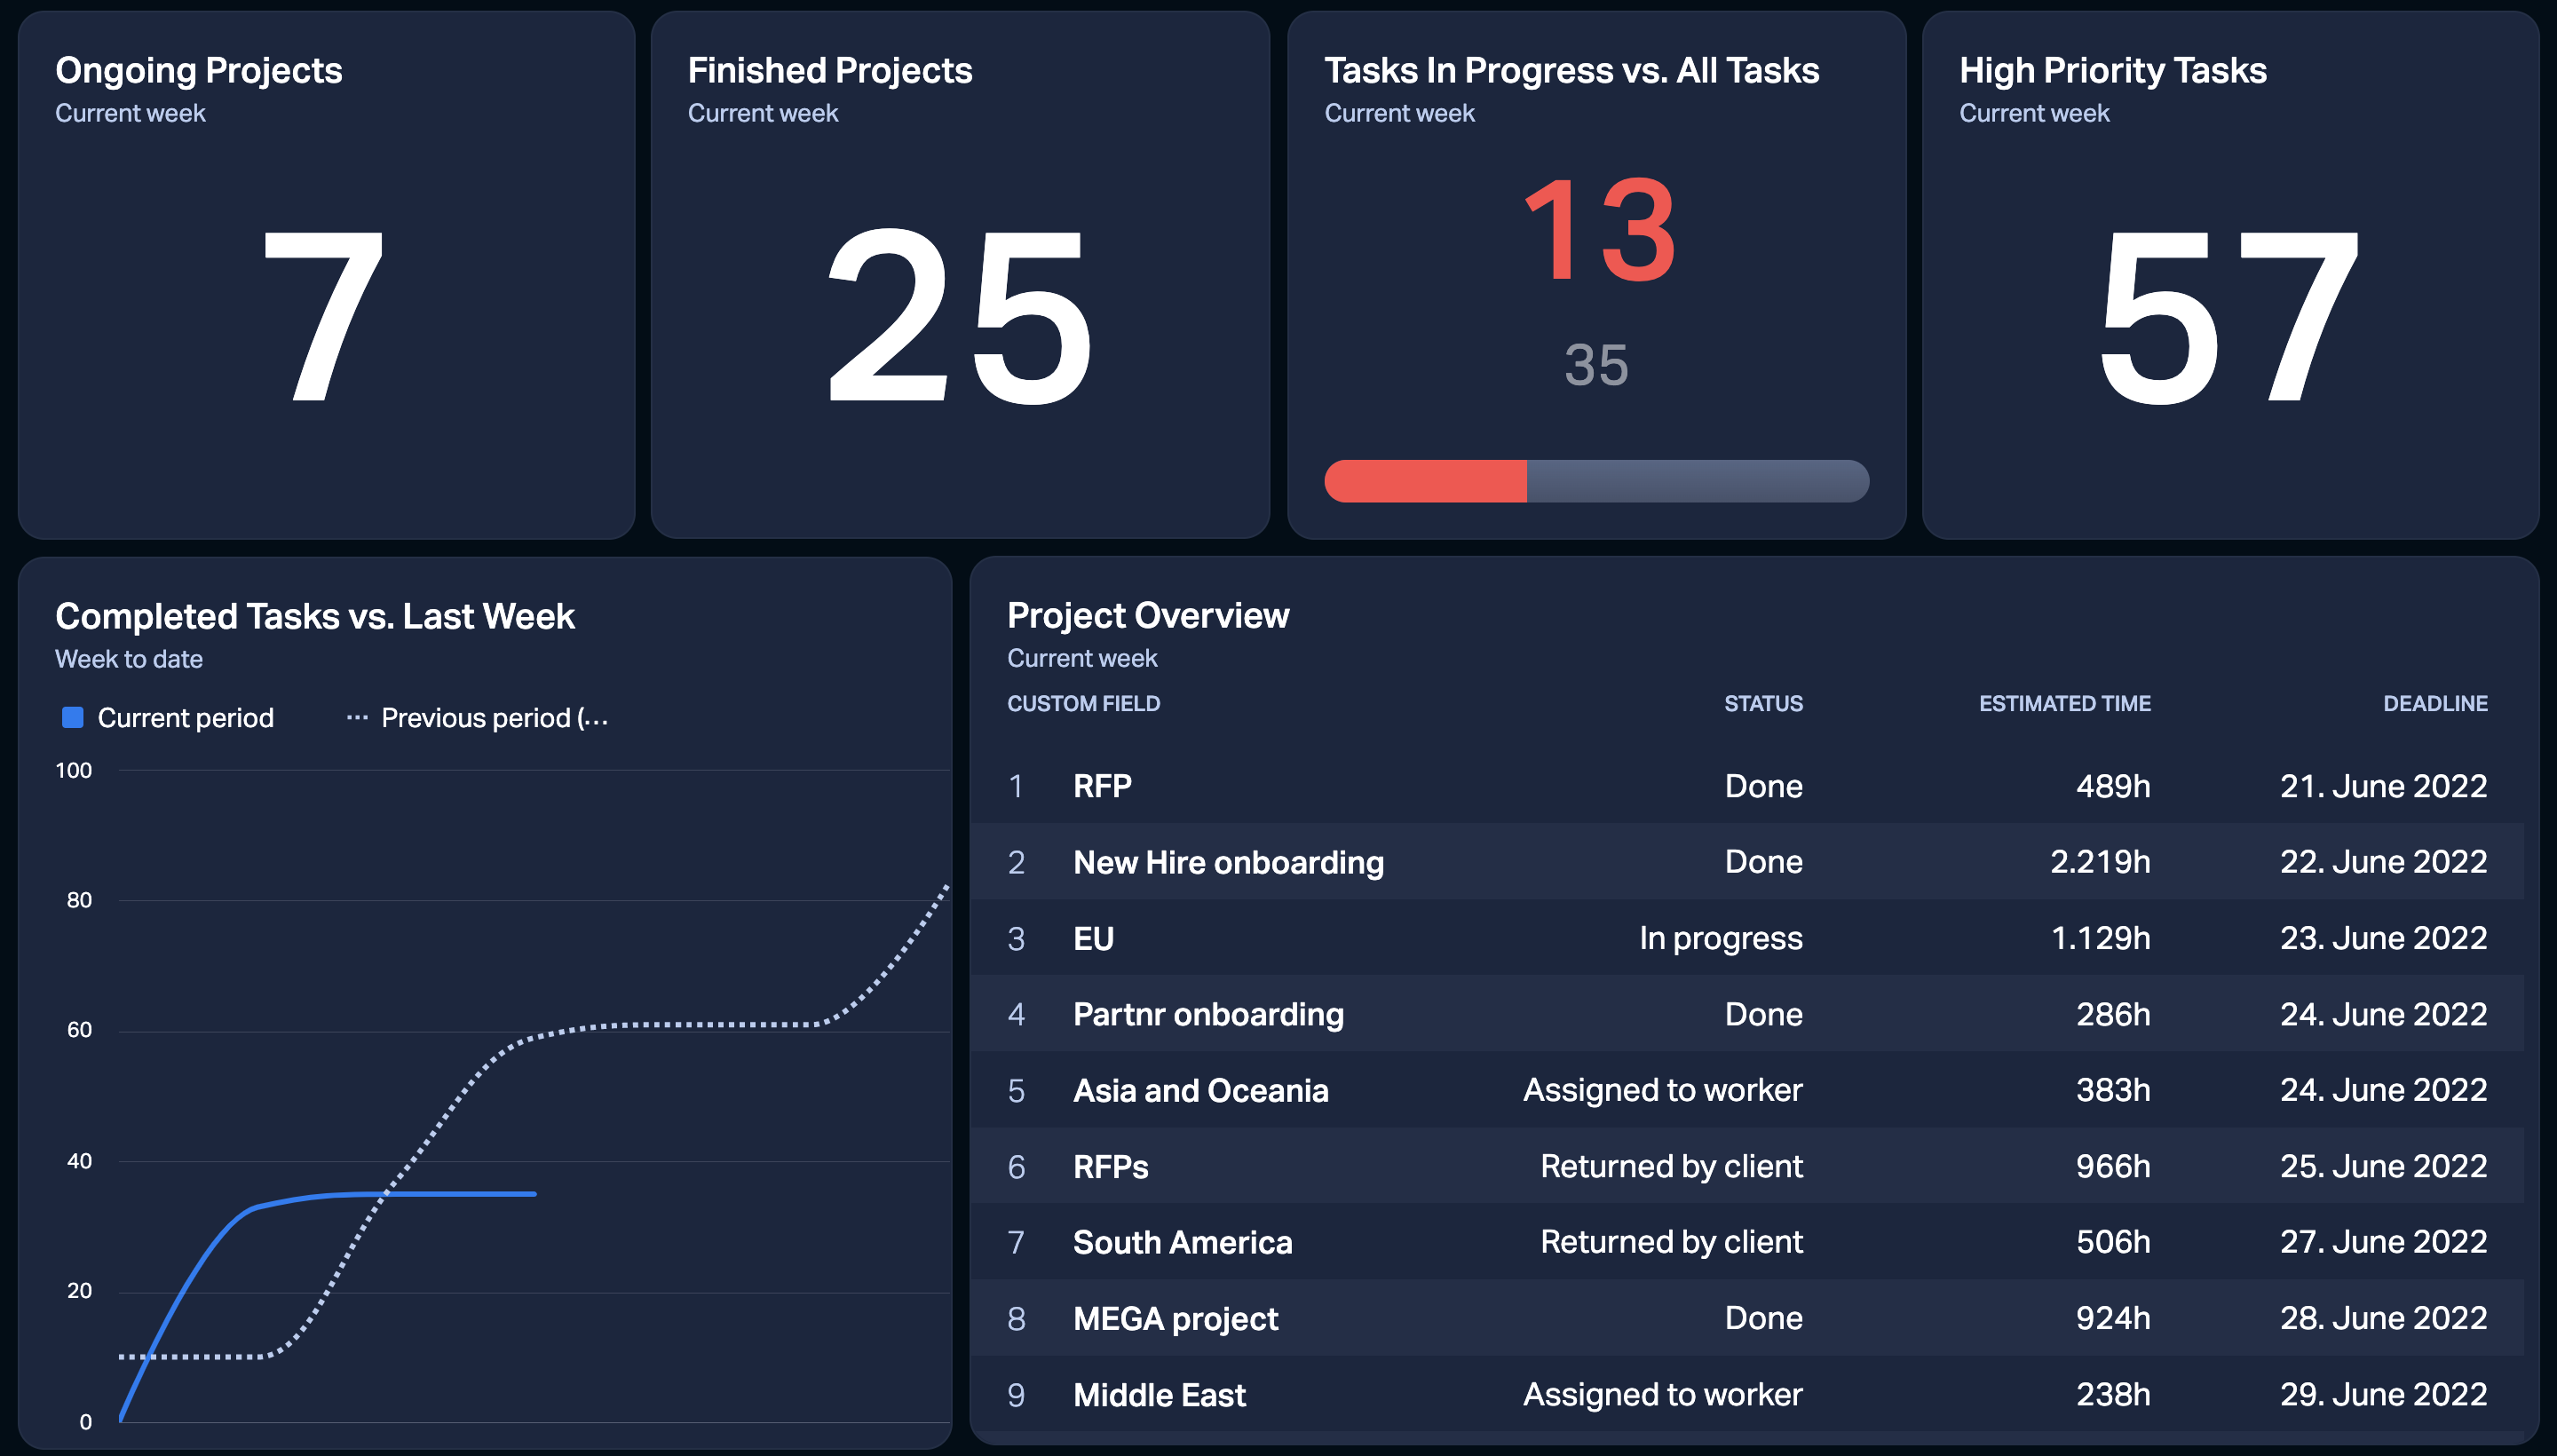Image resolution: width=2557 pixels, height=1456 pixels.
Task: Open the MEGA project row
Action: pos(1747,1318)
